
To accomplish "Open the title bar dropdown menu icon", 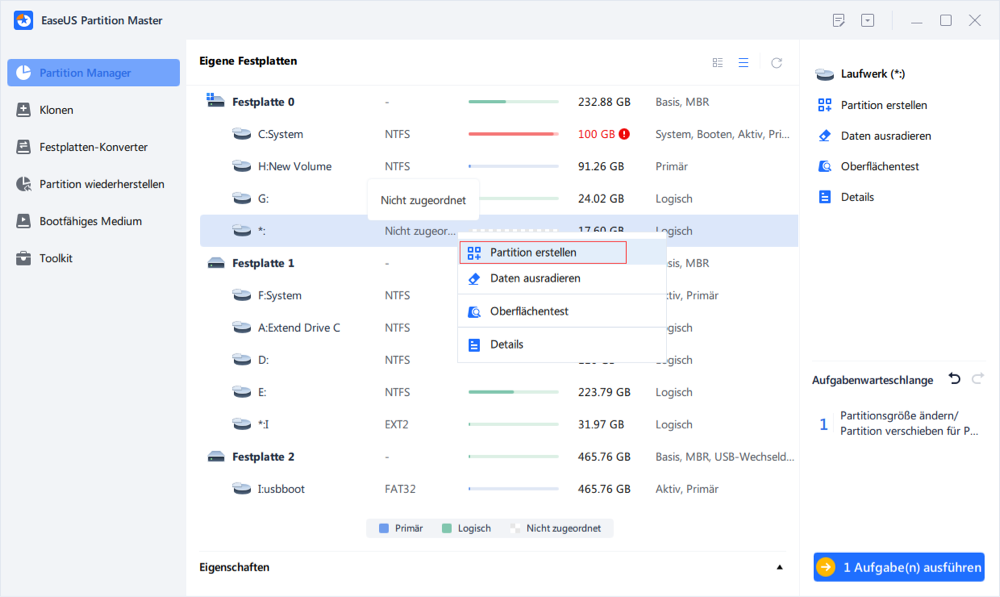I will pos(867,20).
